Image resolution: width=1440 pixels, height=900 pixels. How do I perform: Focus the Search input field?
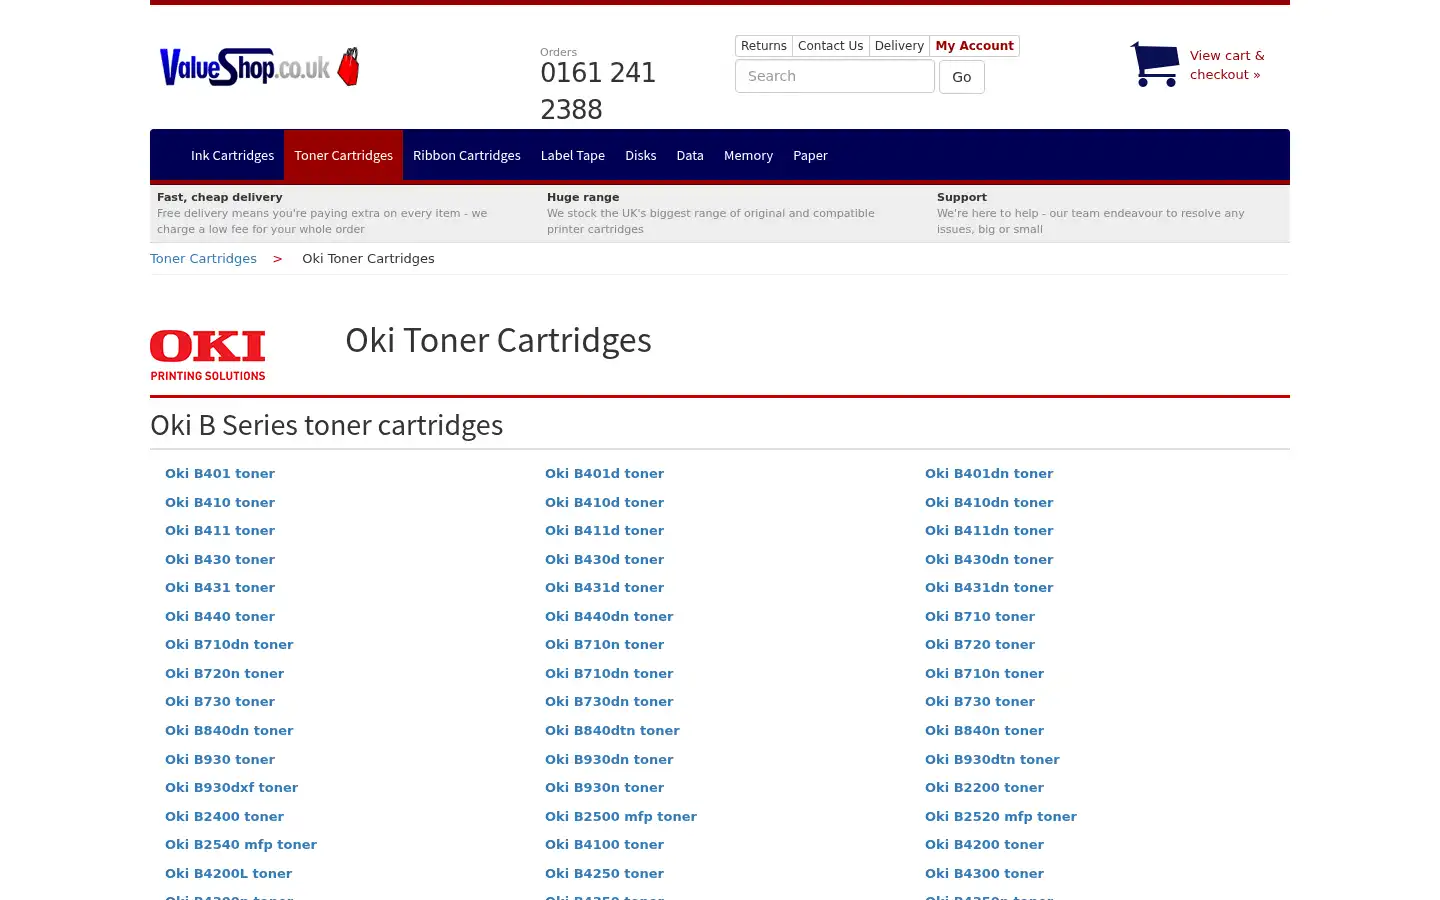click(x=835, y=76)
